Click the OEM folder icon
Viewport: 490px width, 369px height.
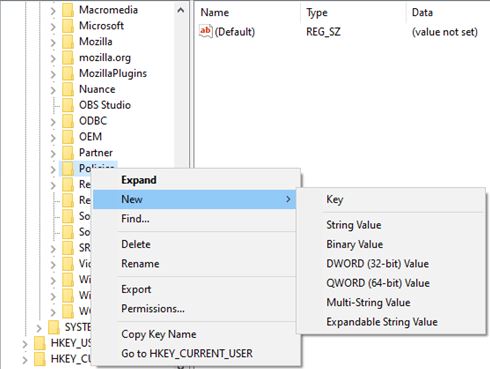[x=68, y=137]
